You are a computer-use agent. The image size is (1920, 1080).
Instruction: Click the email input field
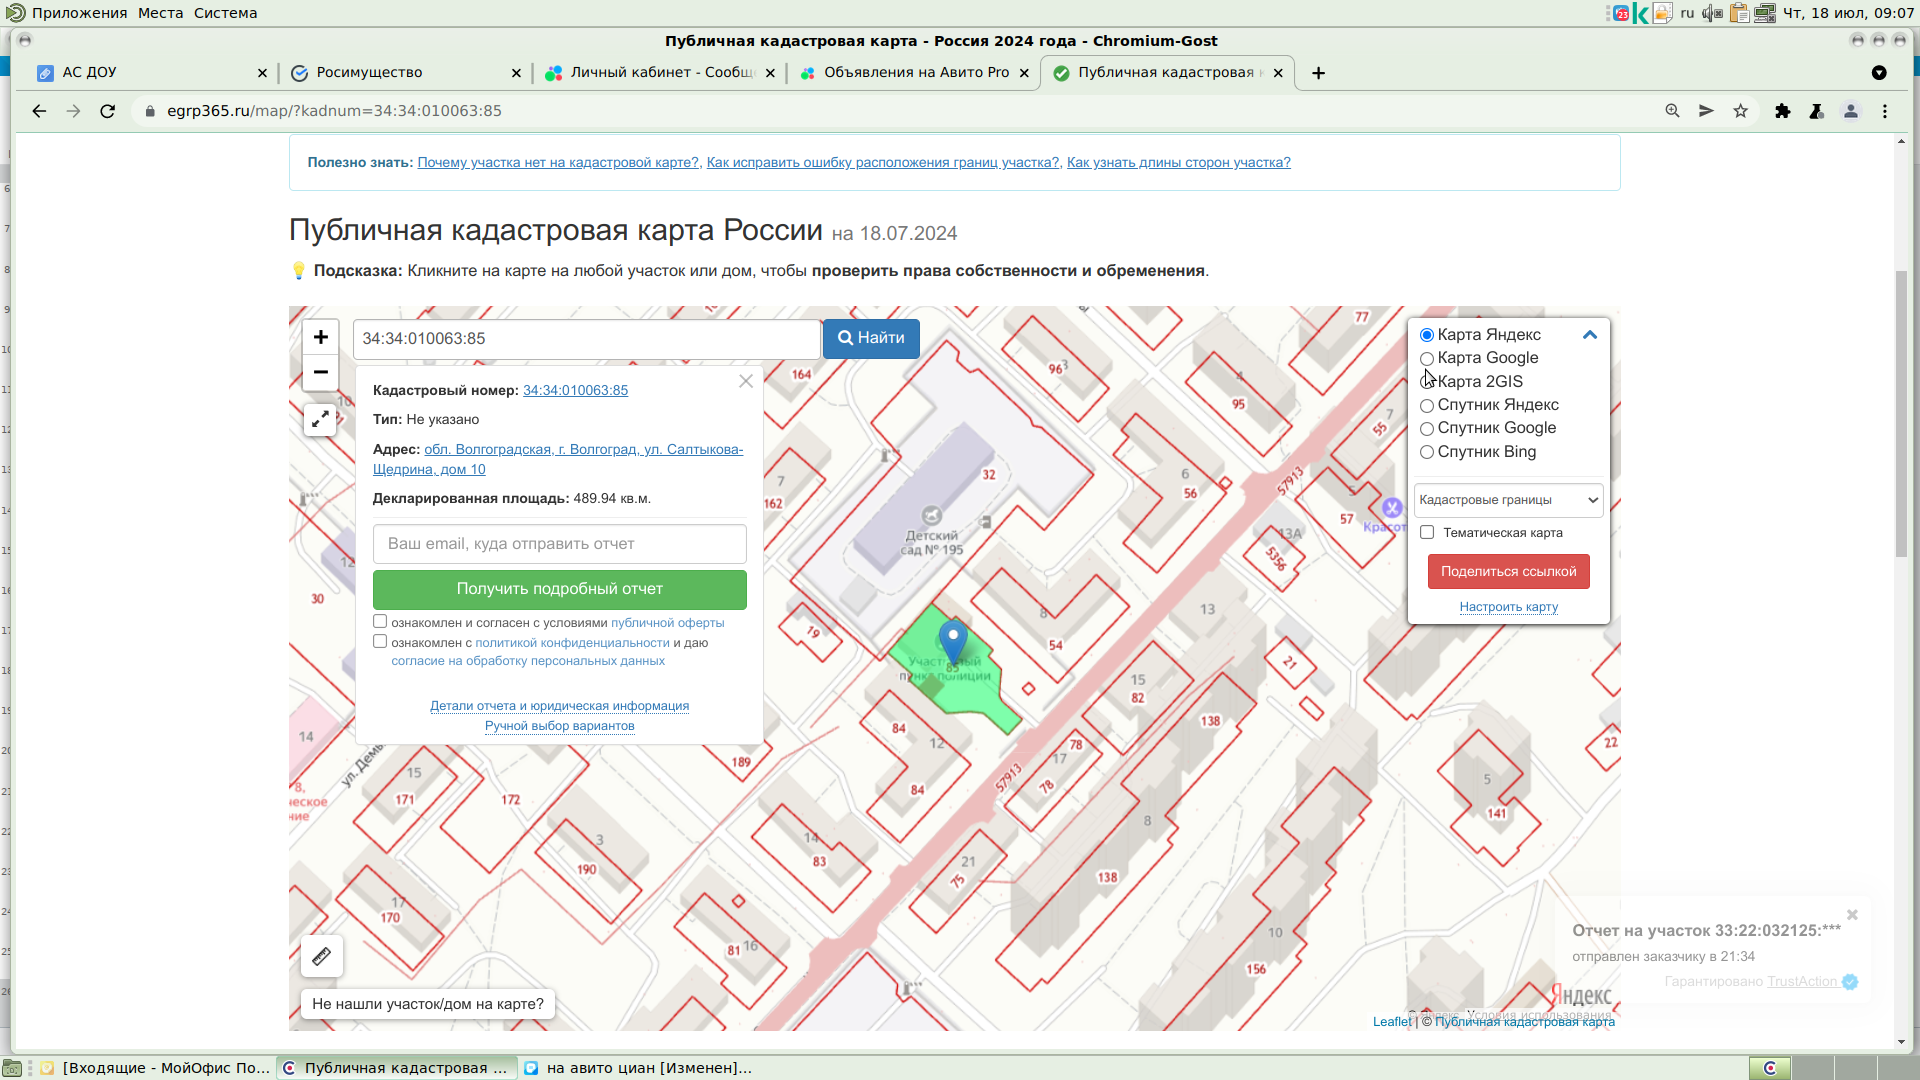(559, 544)
